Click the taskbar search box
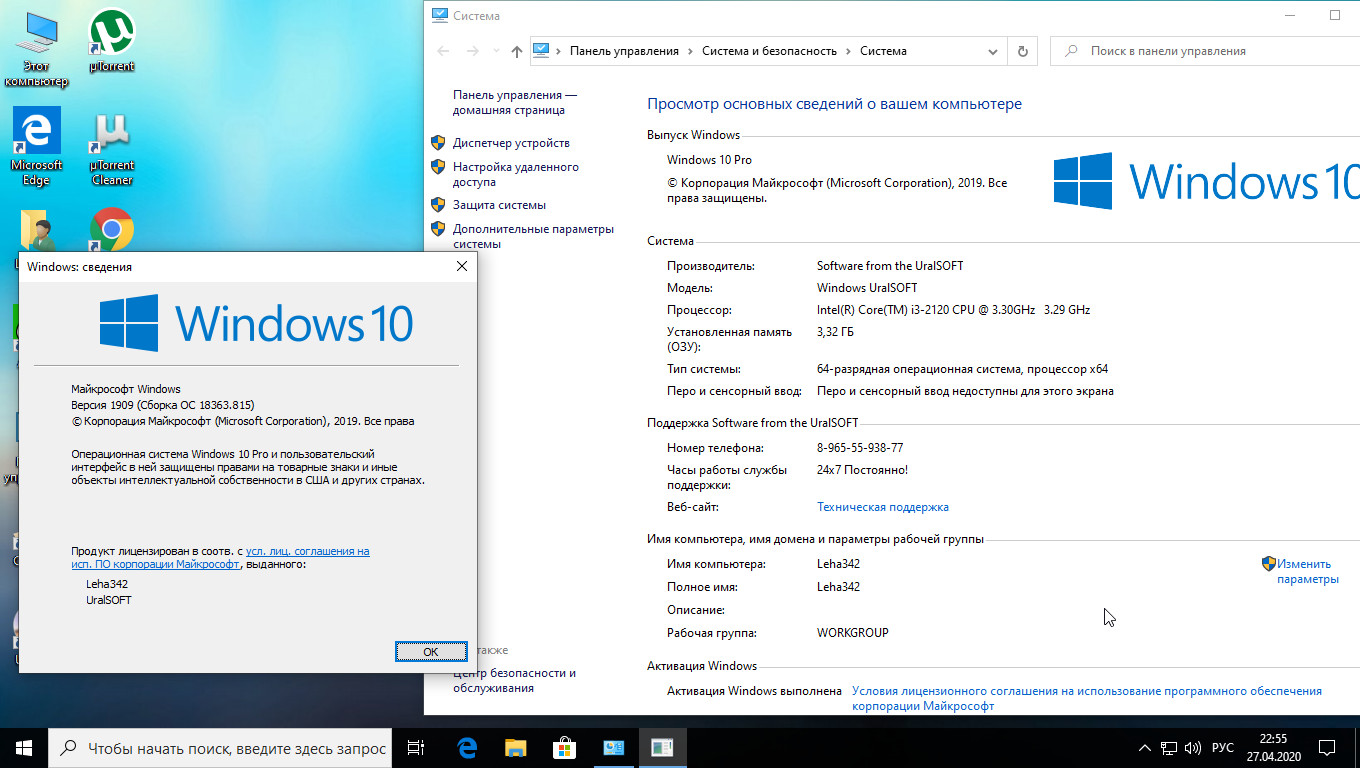 point(218,748)
